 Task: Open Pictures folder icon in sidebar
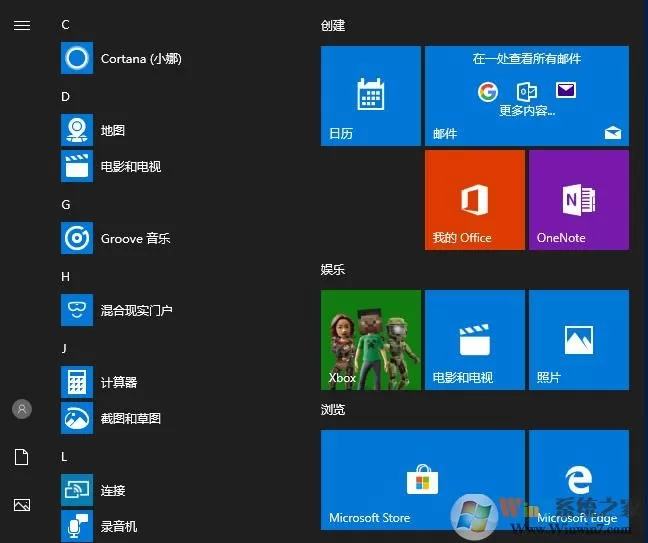click(22, 505)
